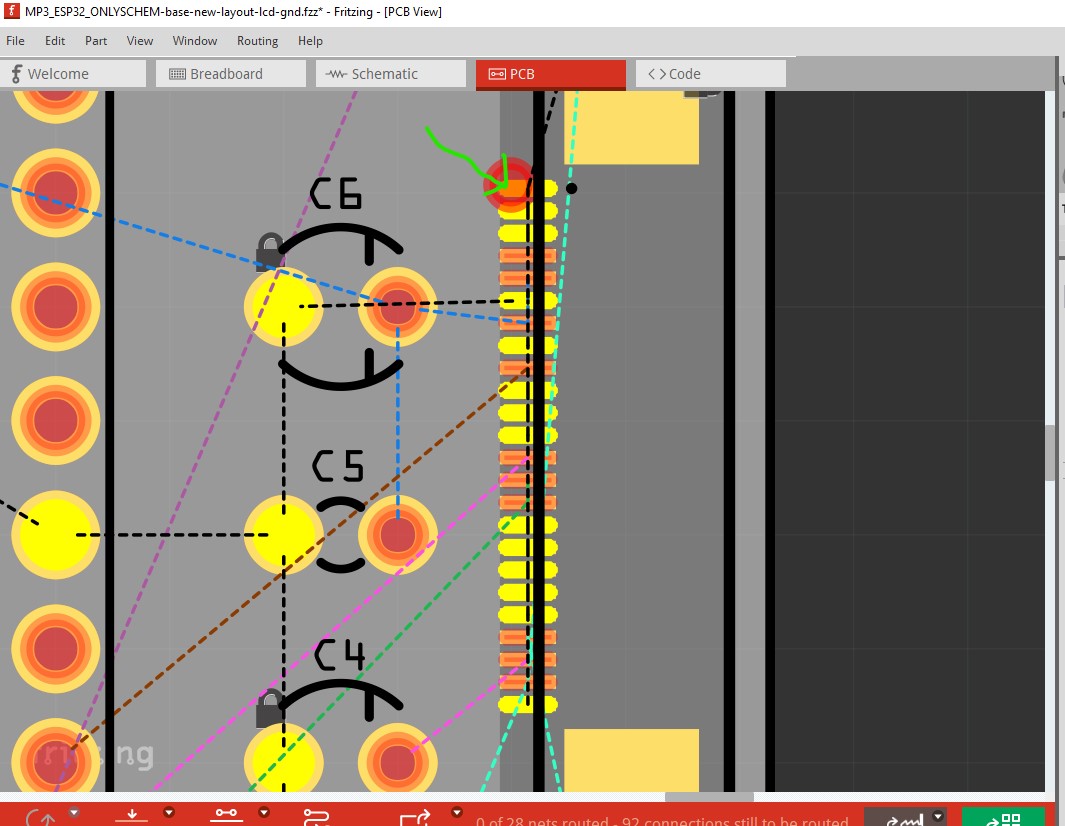Go to the Welcome tab
1065x826 pixels.
(58, 74)
